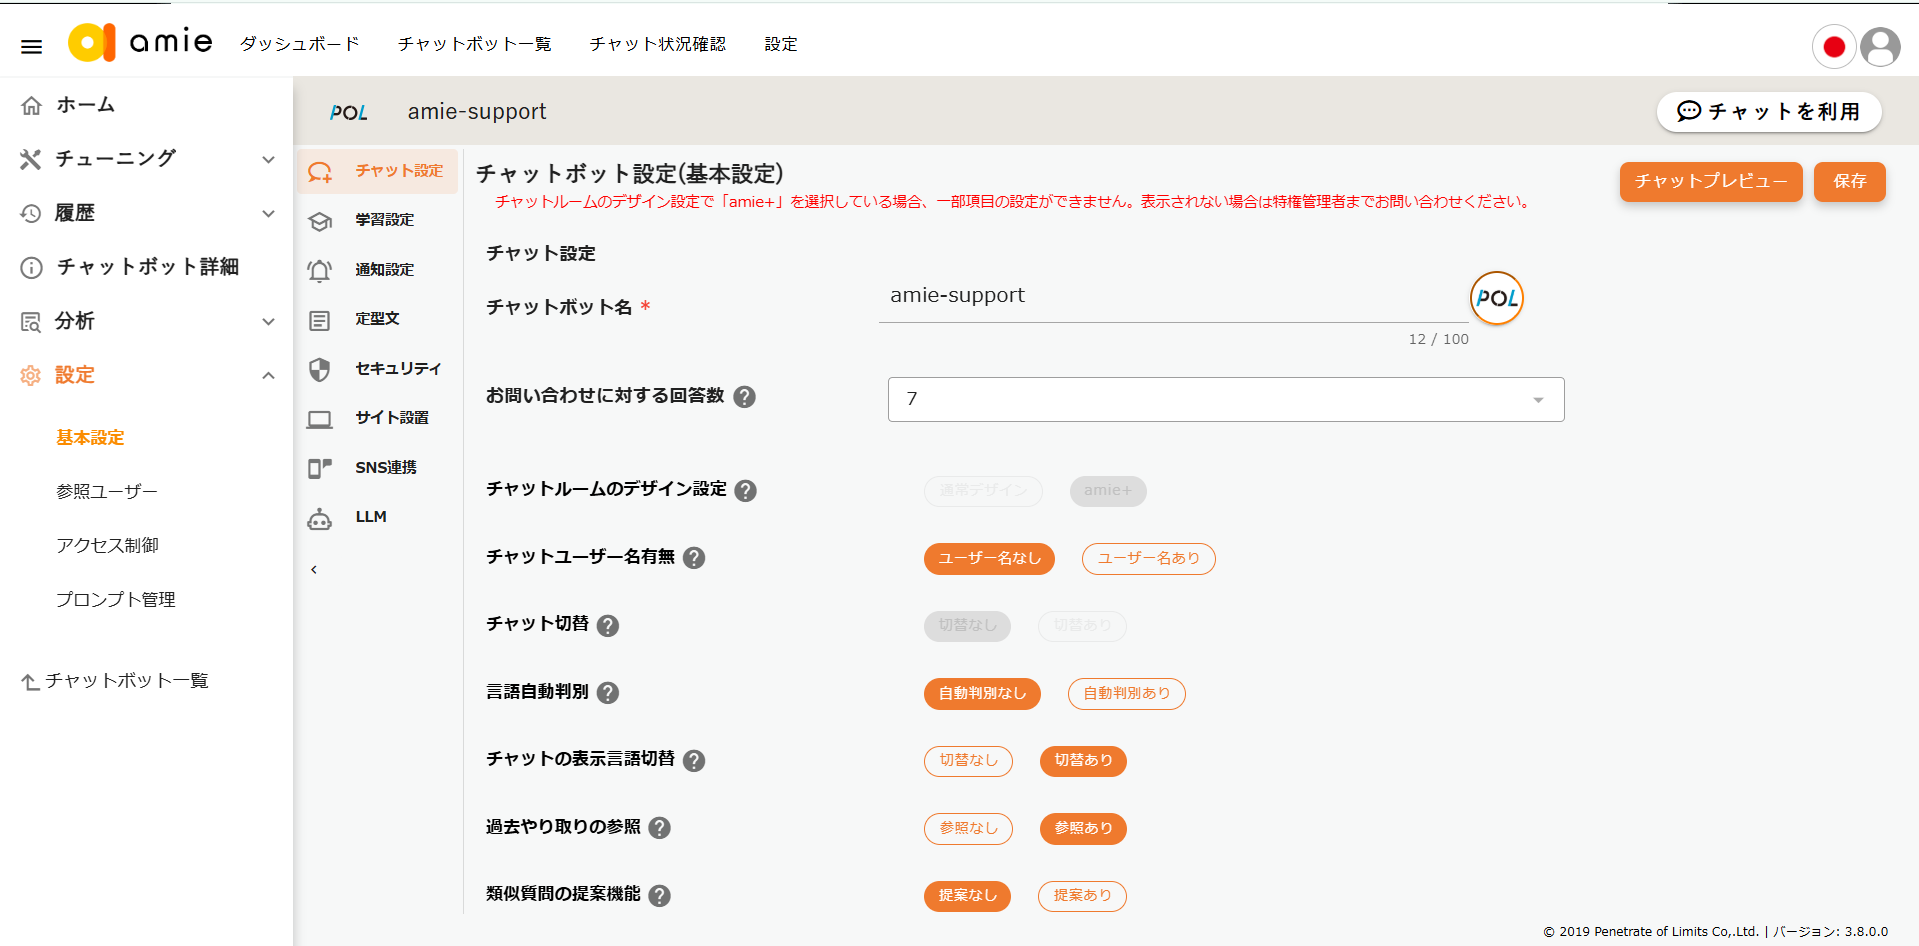
Task: Open the user account avatar icon
Action: (x=1880, y=47)
